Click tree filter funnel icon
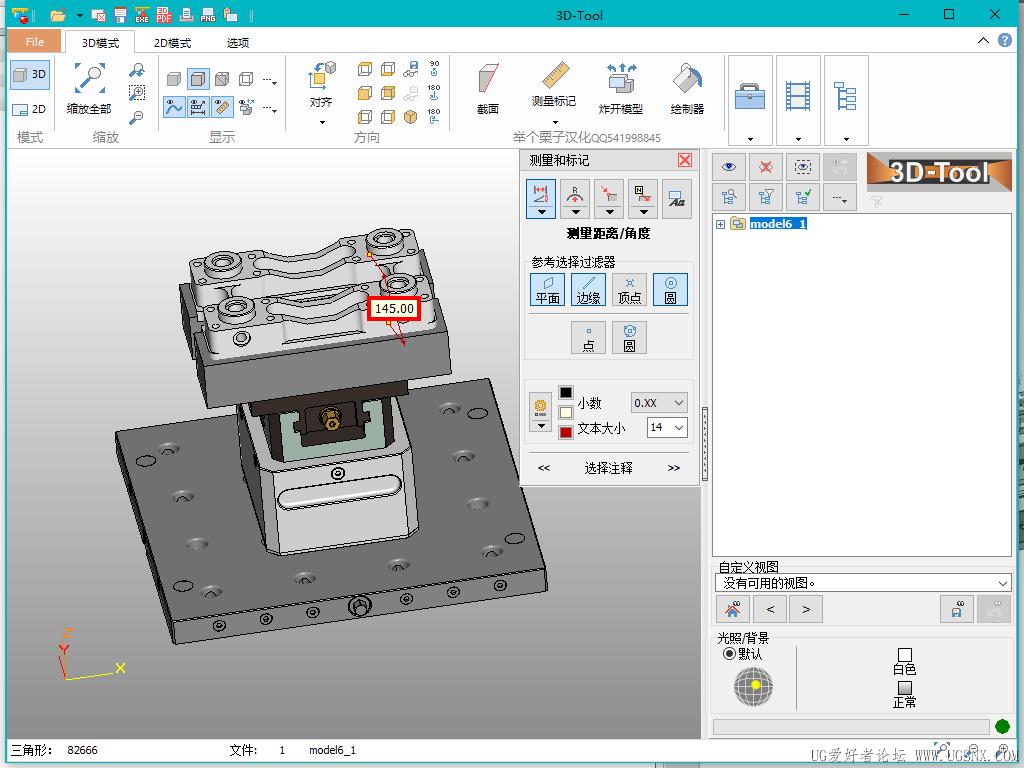Screen dimensions: 1024x768 [766, 197]
